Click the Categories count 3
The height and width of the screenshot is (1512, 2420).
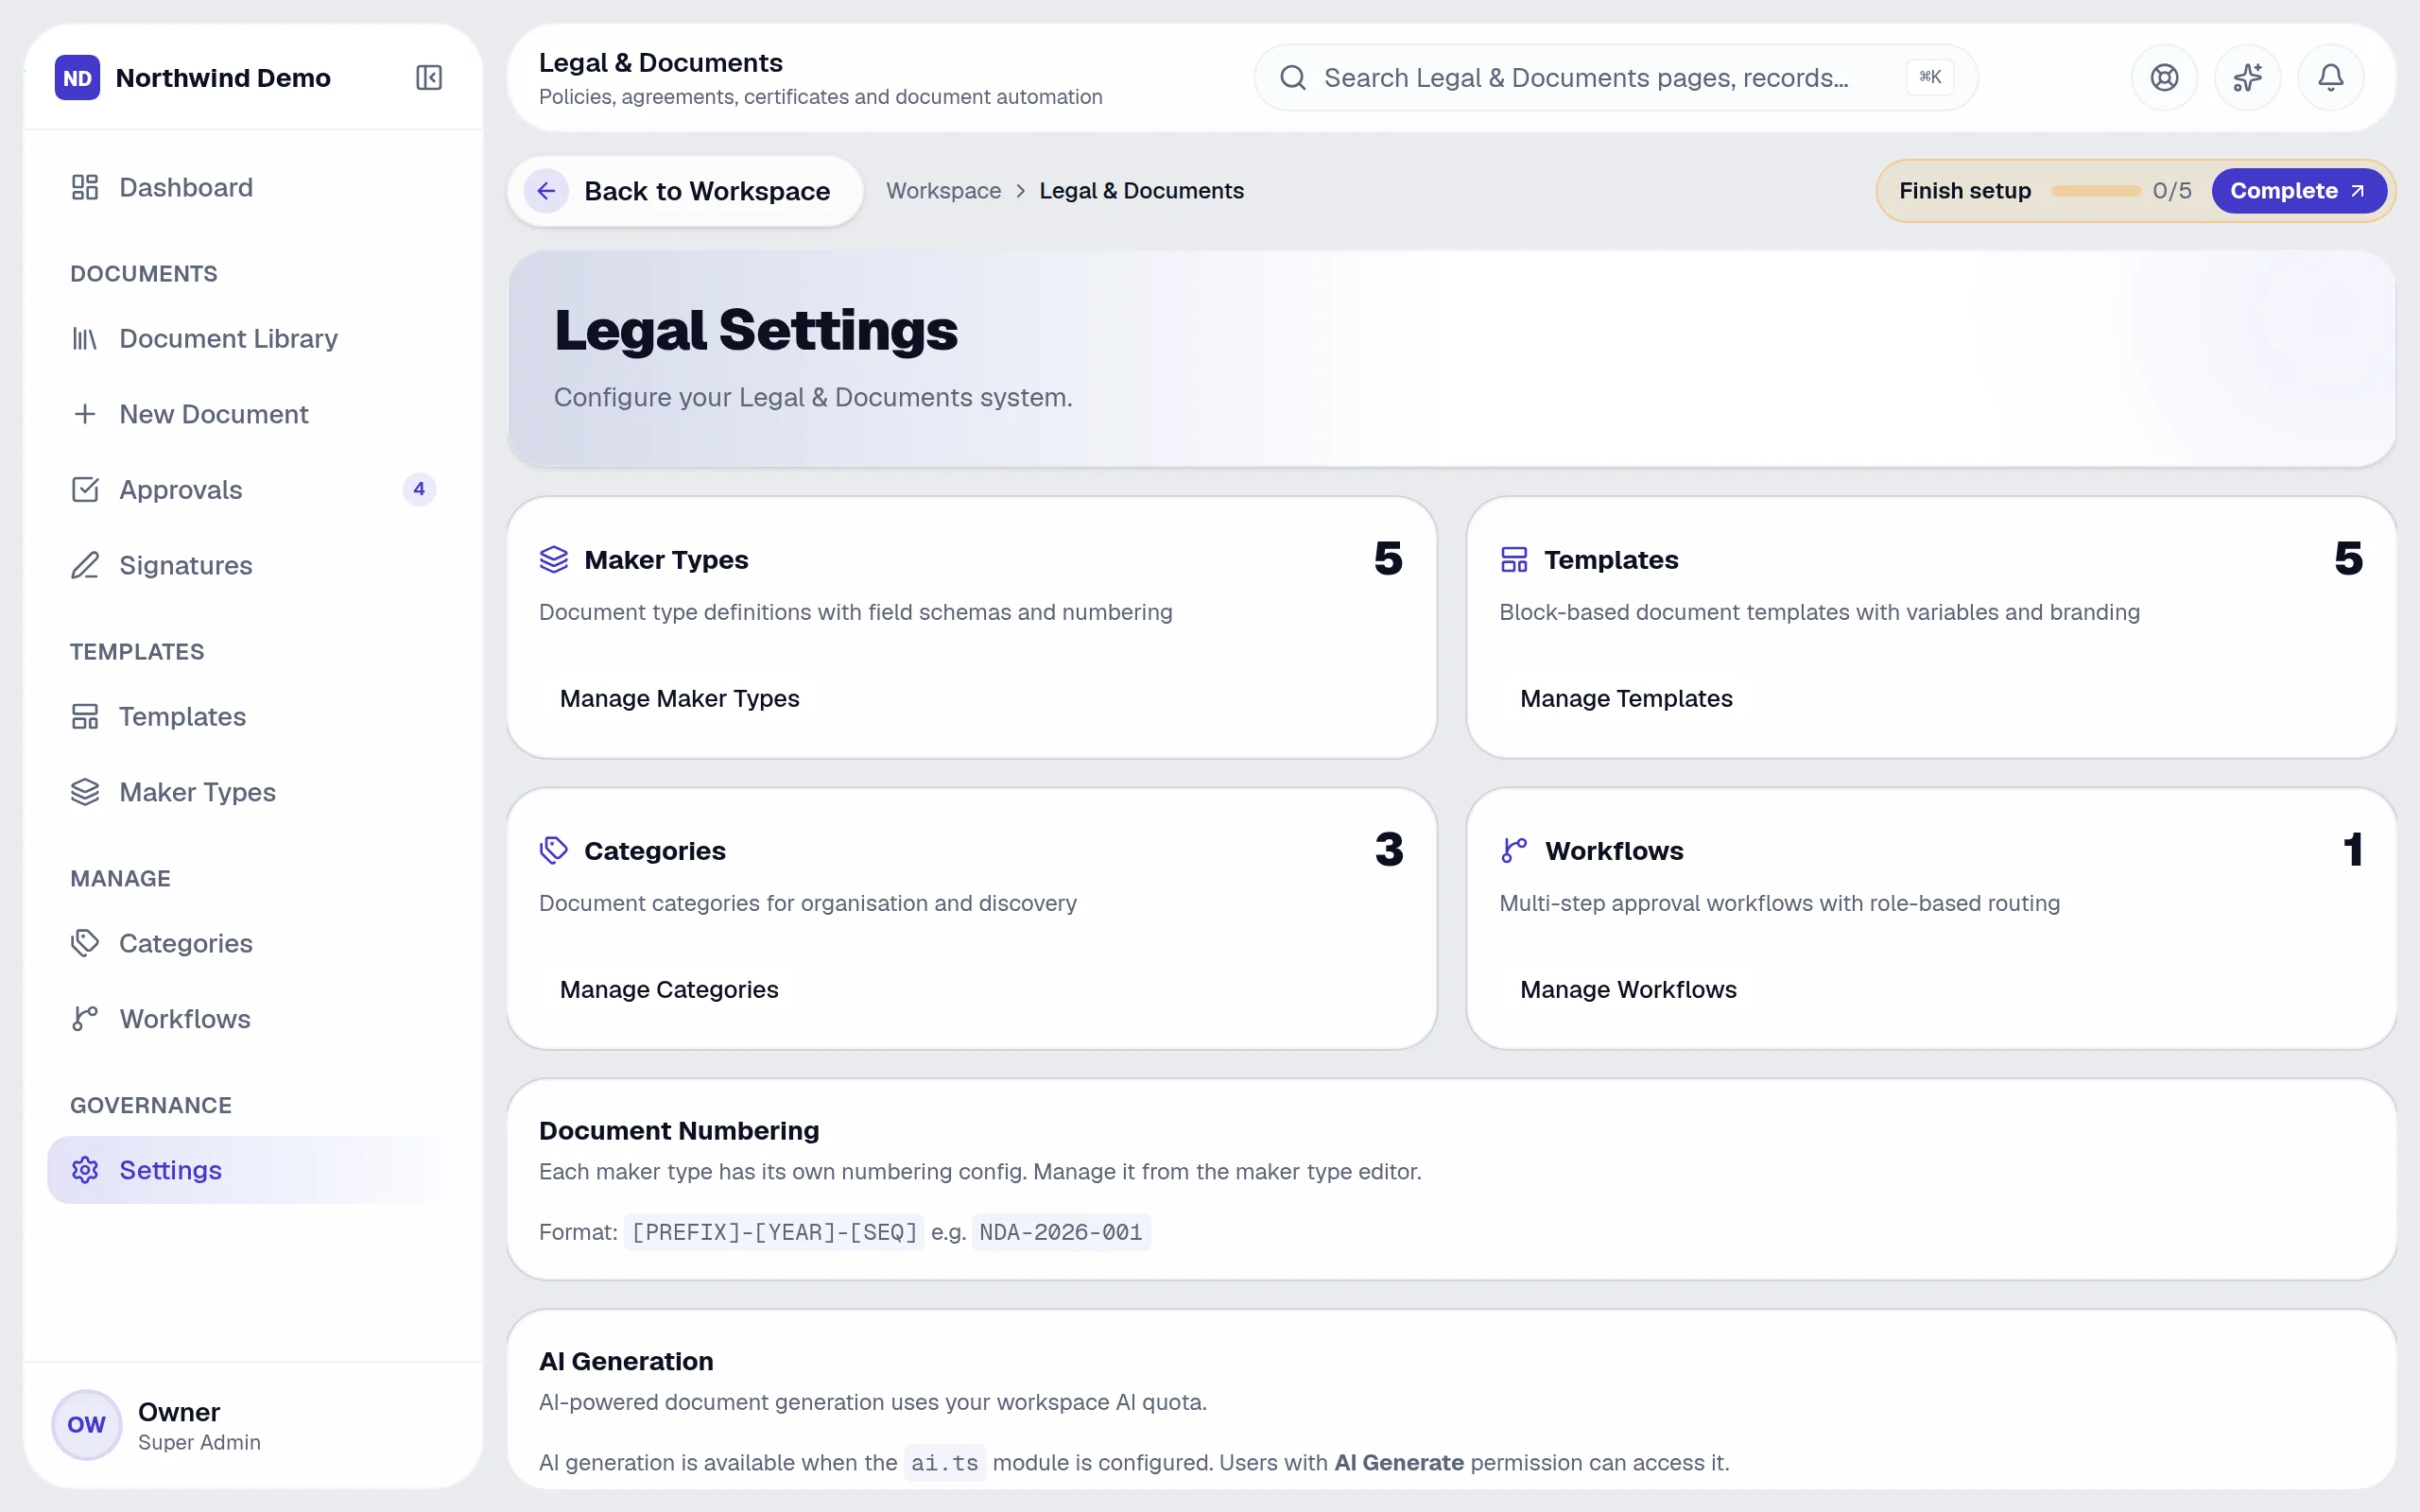tap(1388, 849)
